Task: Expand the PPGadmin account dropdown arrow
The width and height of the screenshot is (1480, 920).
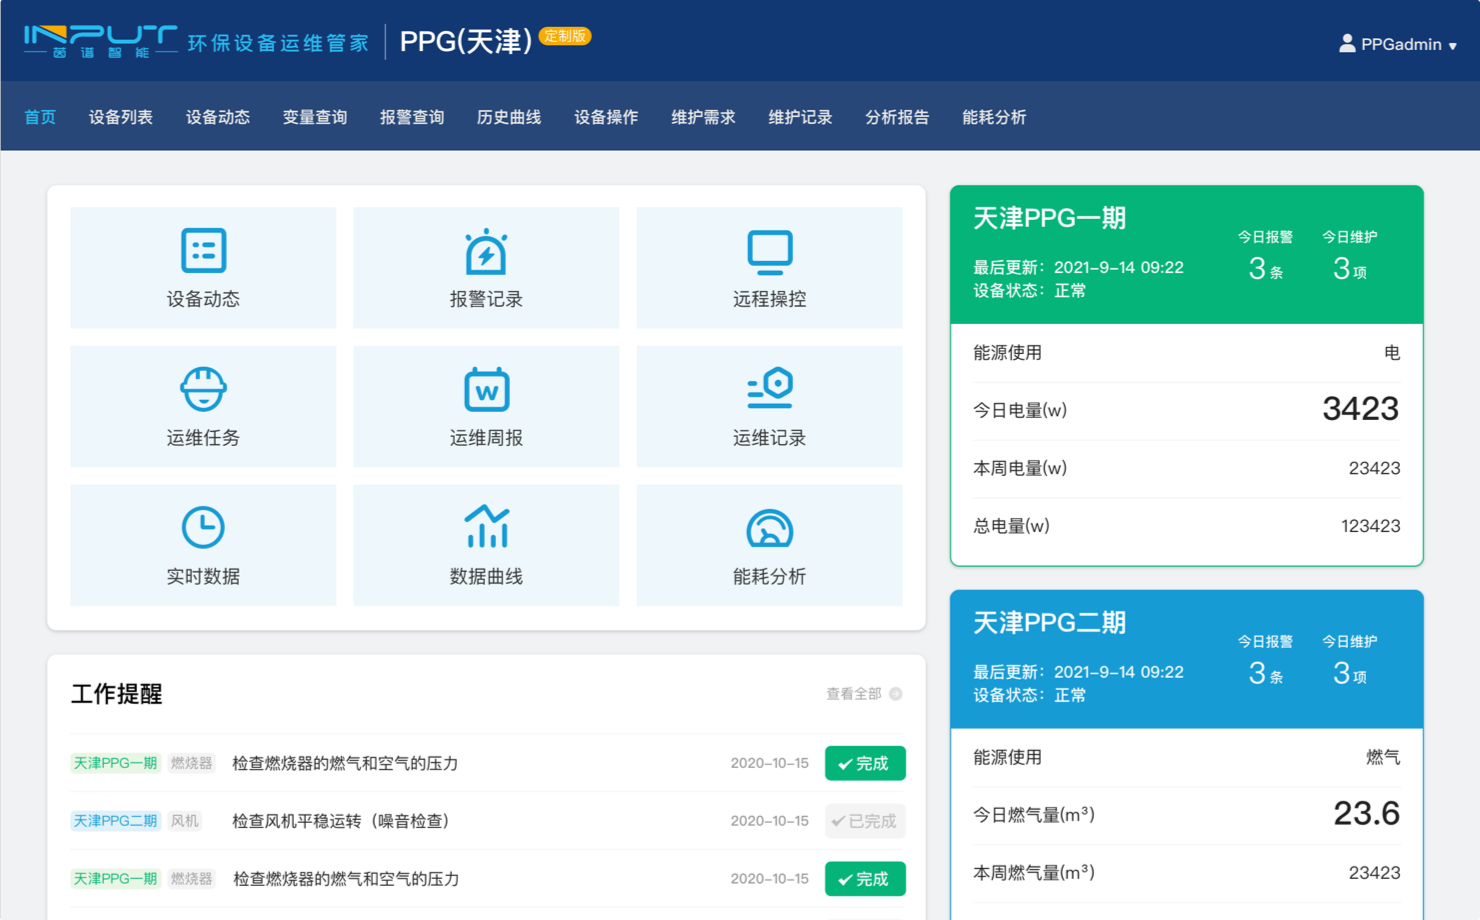Action: click(1452, 46)
